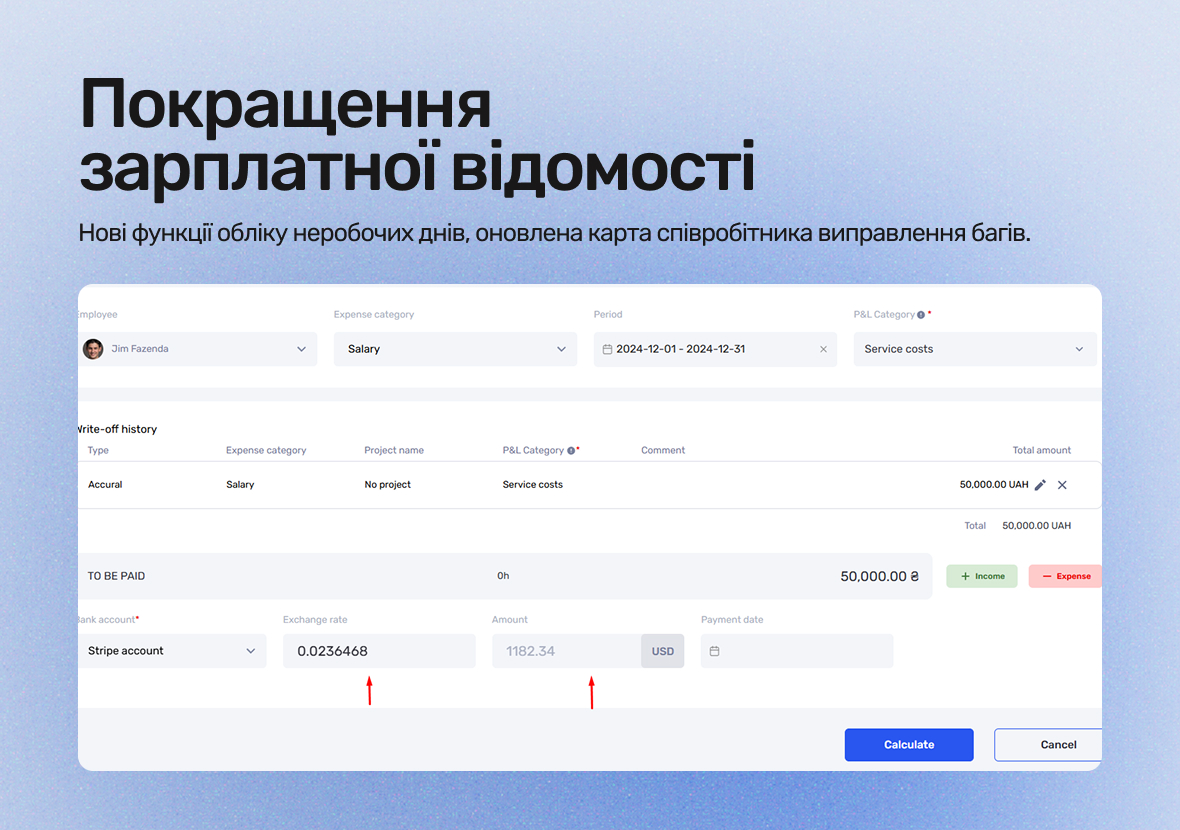The image size is (1180, 830).
Task: Click the Cancel button
Action: (1048, 745)
